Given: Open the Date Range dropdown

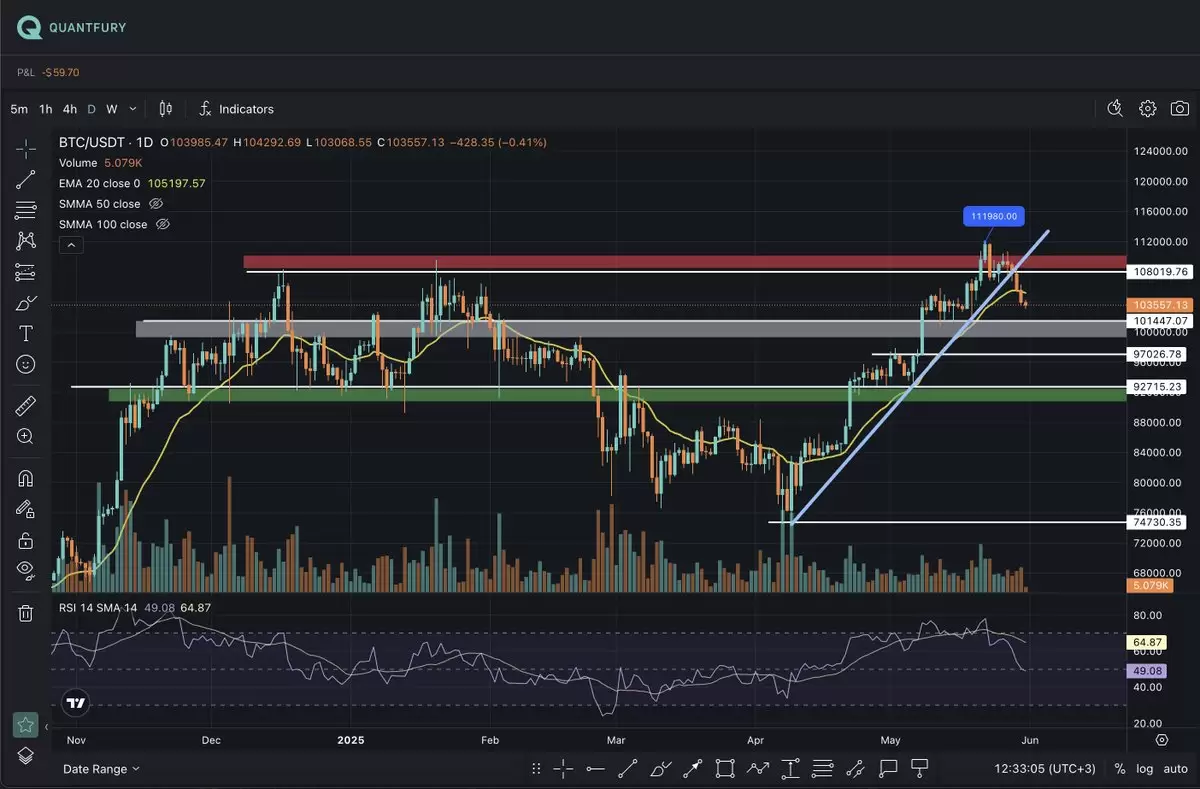Looking at the screenshot, I should (x=101, y=769).
